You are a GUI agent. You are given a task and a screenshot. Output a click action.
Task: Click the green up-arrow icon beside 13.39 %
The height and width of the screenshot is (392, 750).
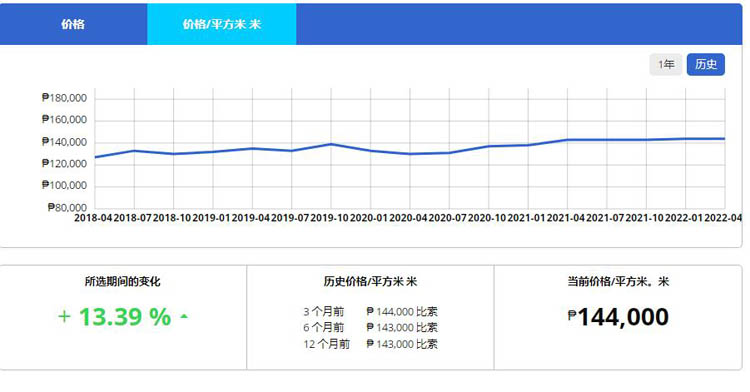(184, 316)
